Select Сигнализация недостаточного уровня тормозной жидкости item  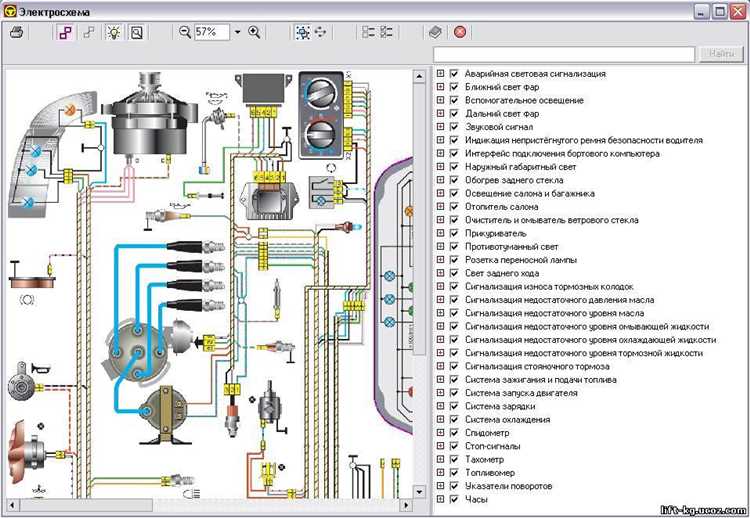584,353
